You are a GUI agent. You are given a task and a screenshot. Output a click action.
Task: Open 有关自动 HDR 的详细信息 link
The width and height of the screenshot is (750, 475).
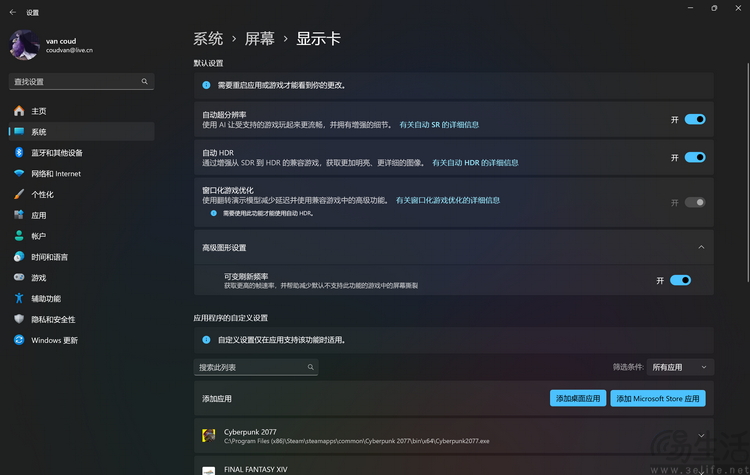point(475,163)
